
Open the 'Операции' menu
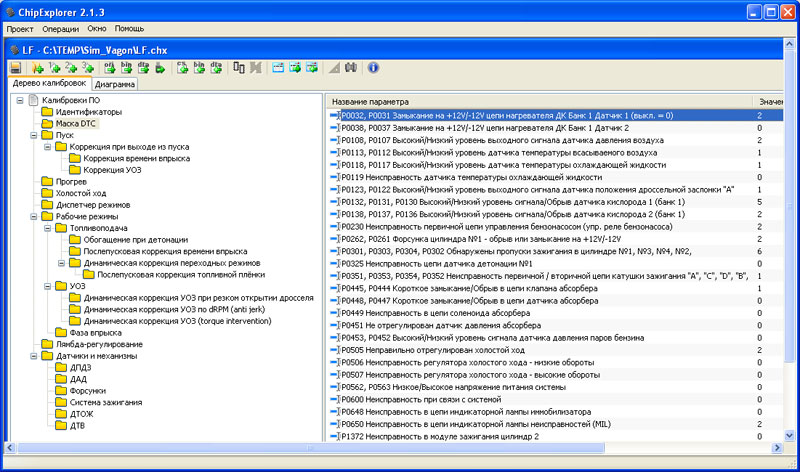pyautogui.click(x=61, y=30)
